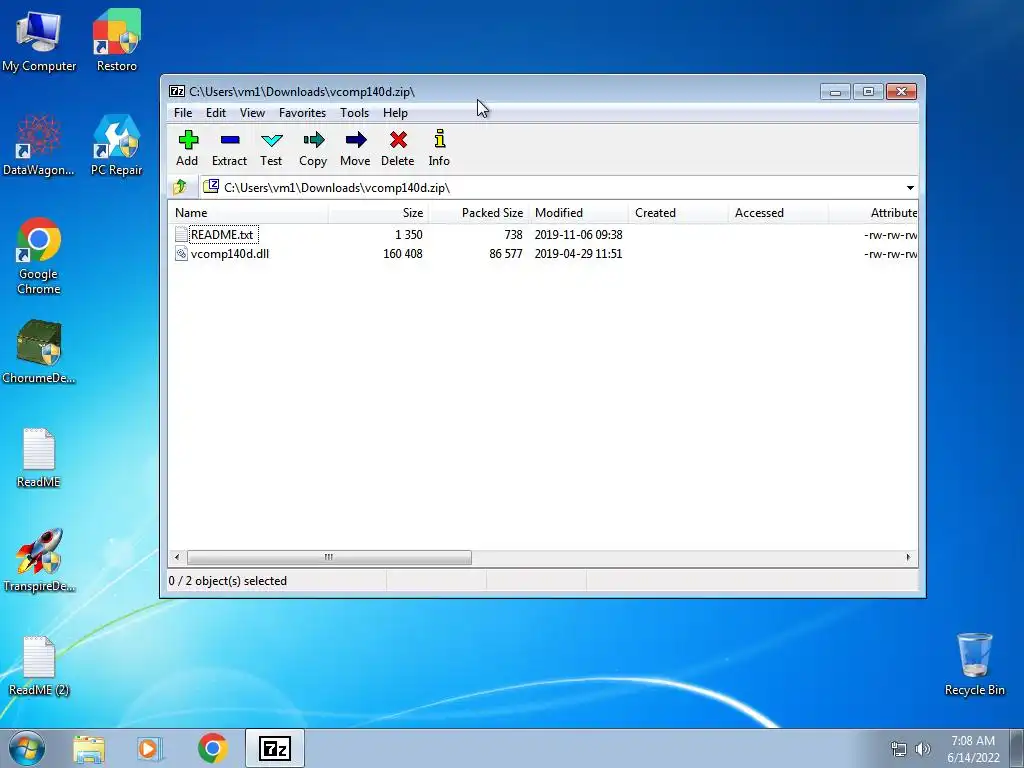Open the Tools menu
1024x768 pixels.
[355, 113]
